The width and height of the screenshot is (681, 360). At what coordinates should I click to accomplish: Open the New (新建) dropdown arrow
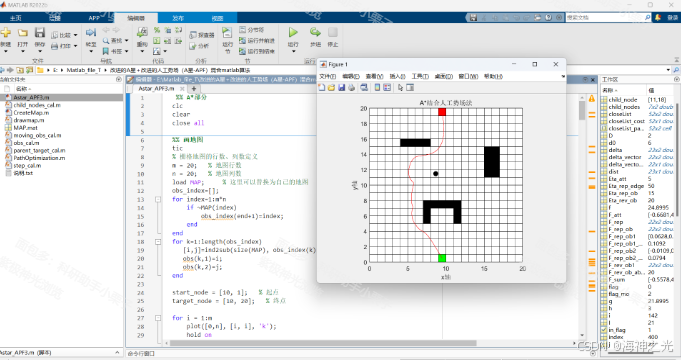click(x=6, y=51)
